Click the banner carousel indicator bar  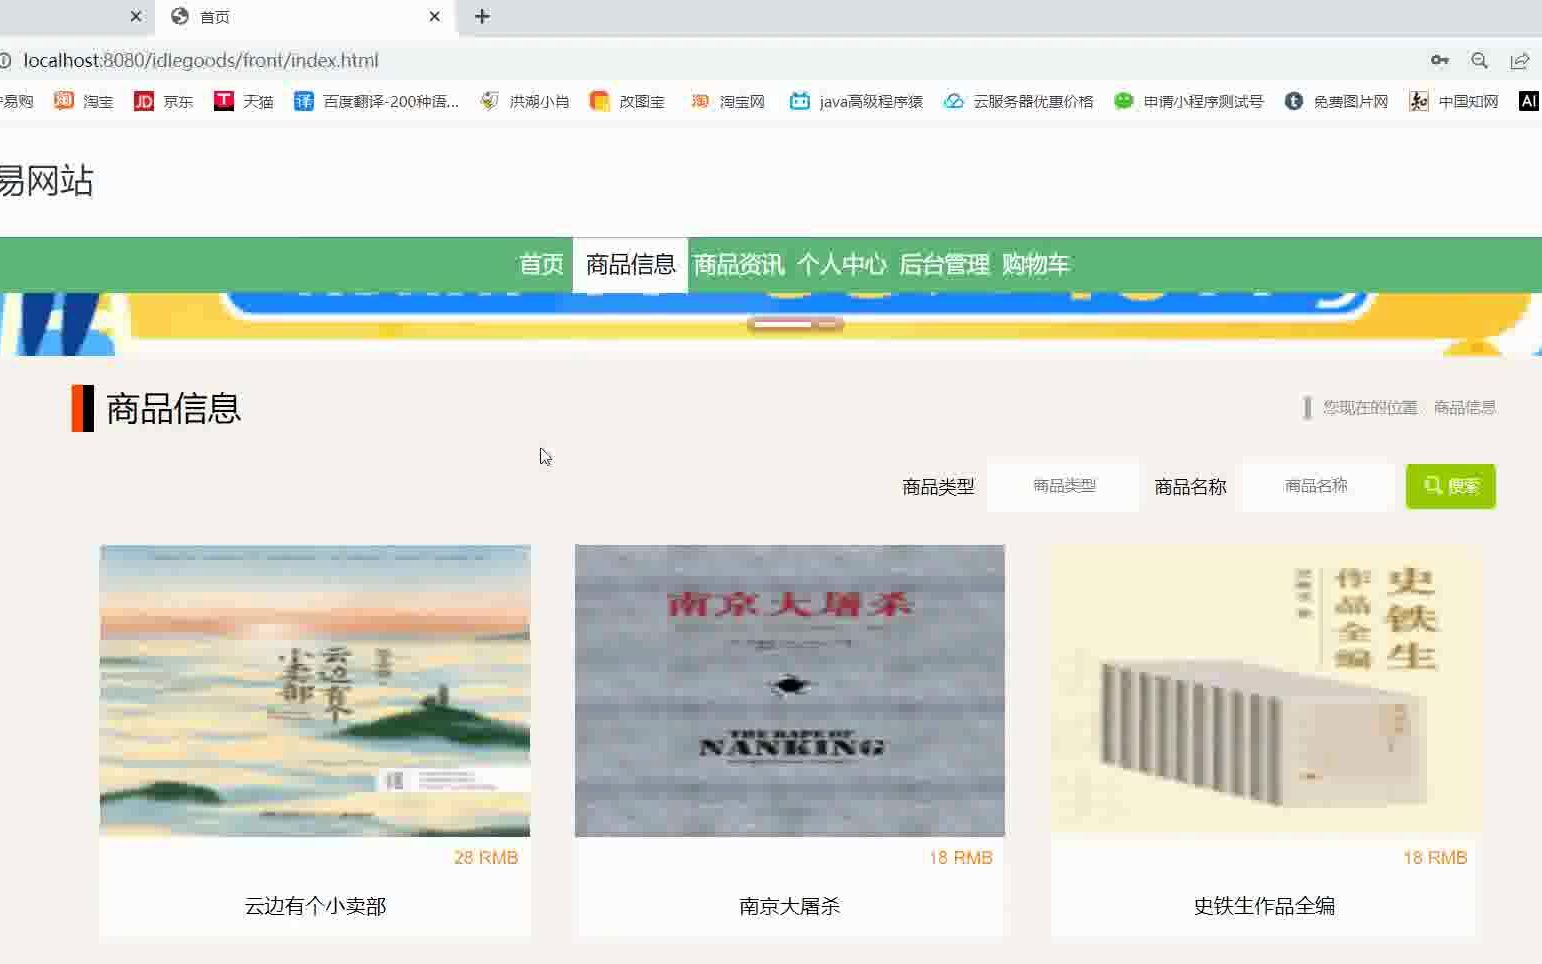tap(796, 324)
